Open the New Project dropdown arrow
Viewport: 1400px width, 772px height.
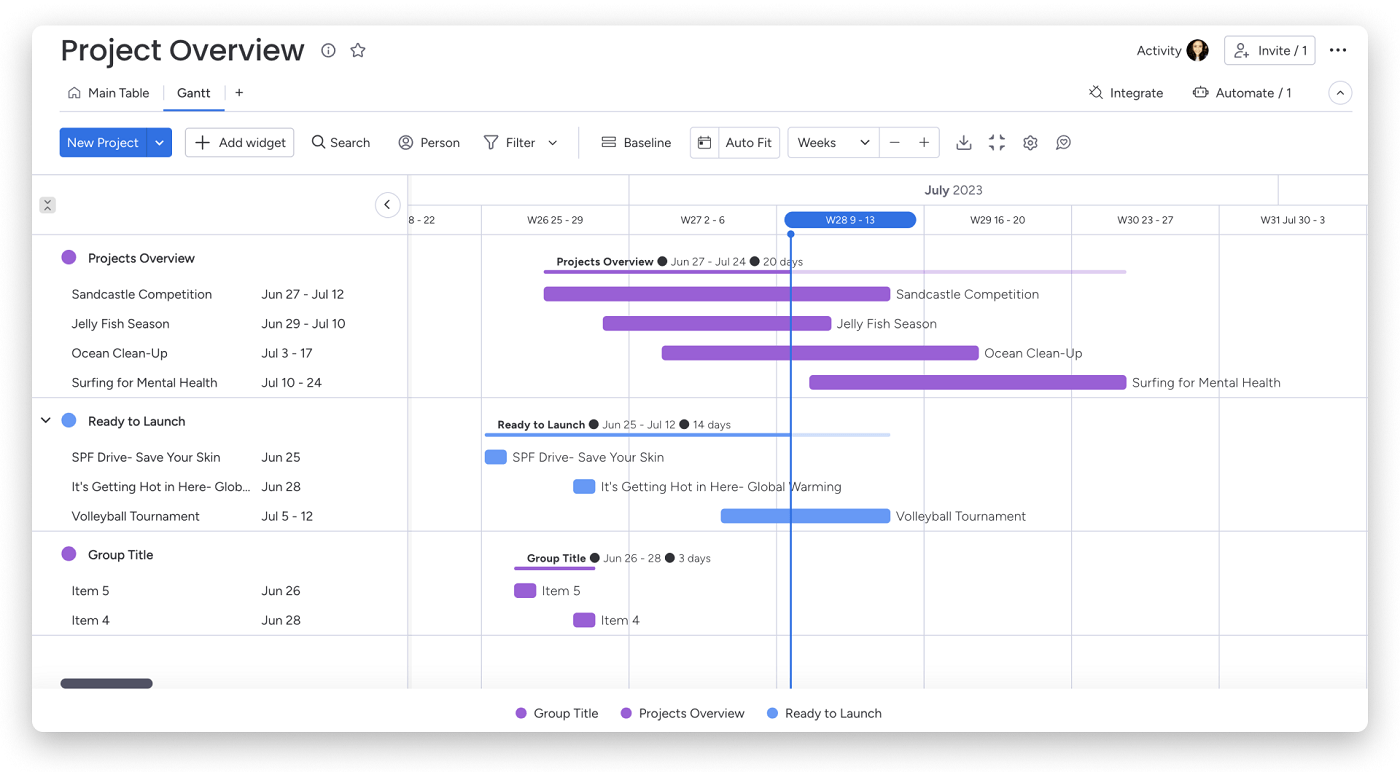click(160, 143)
